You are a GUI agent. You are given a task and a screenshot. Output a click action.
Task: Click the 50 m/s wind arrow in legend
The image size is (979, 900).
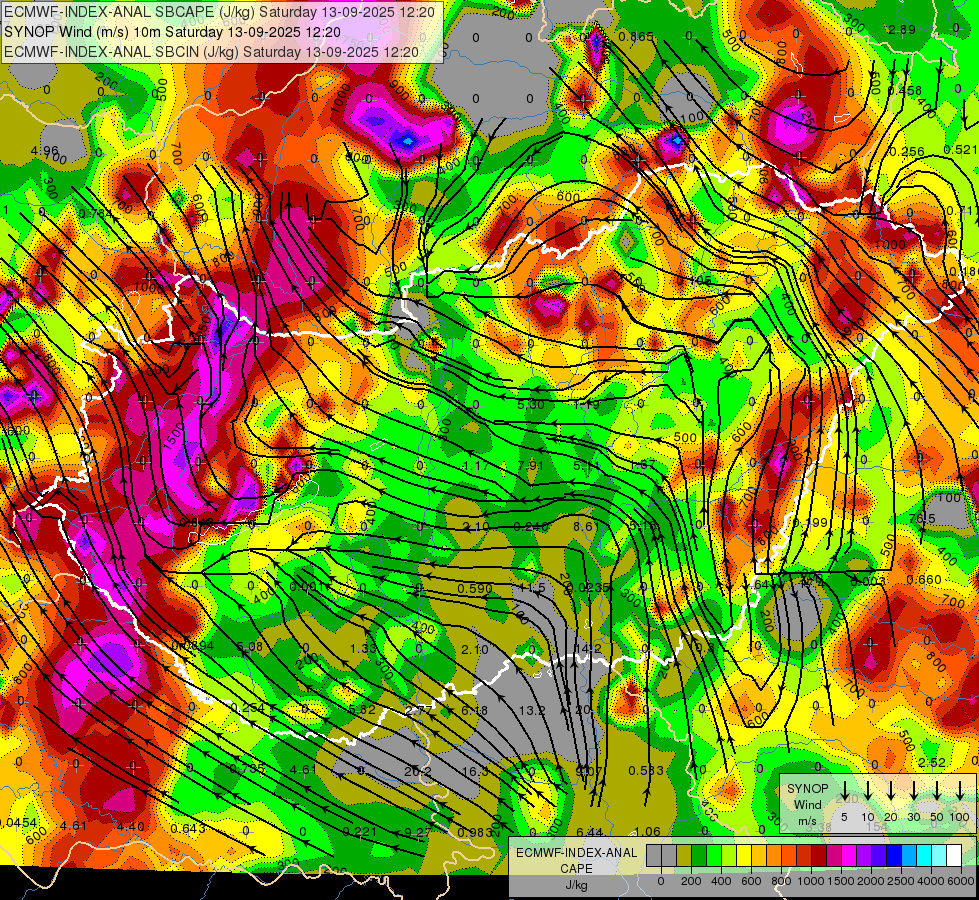[937, 790]
